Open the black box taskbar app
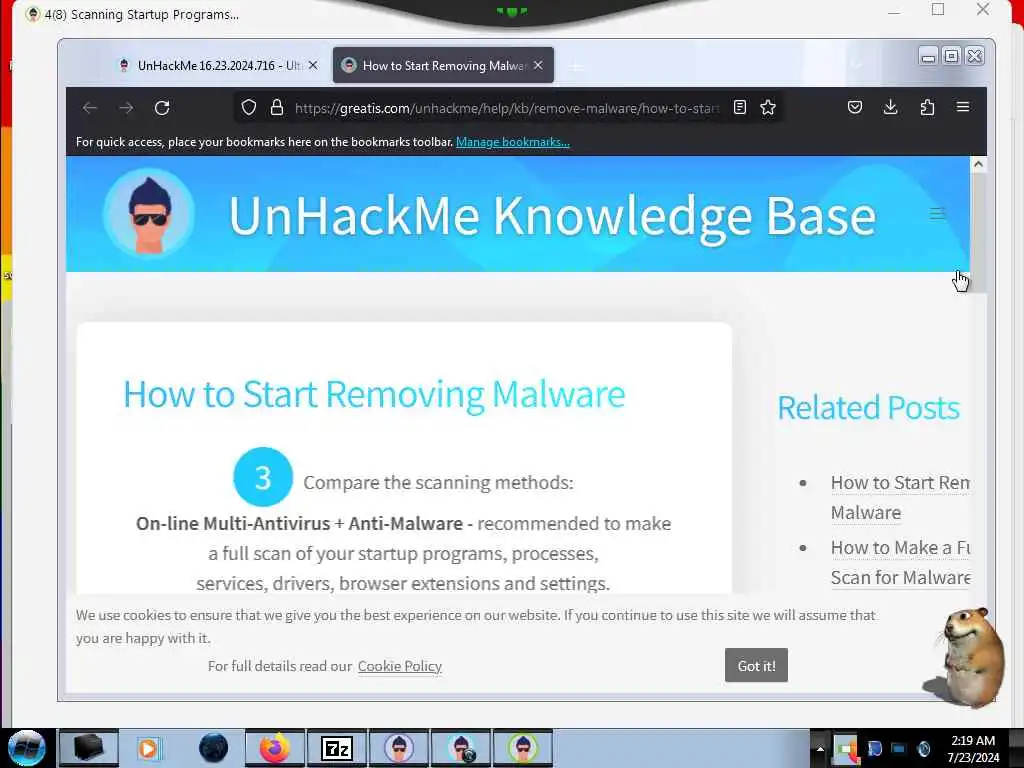Image resolution: width=1024 pixels, height=768 pixels. coord(89,748)
